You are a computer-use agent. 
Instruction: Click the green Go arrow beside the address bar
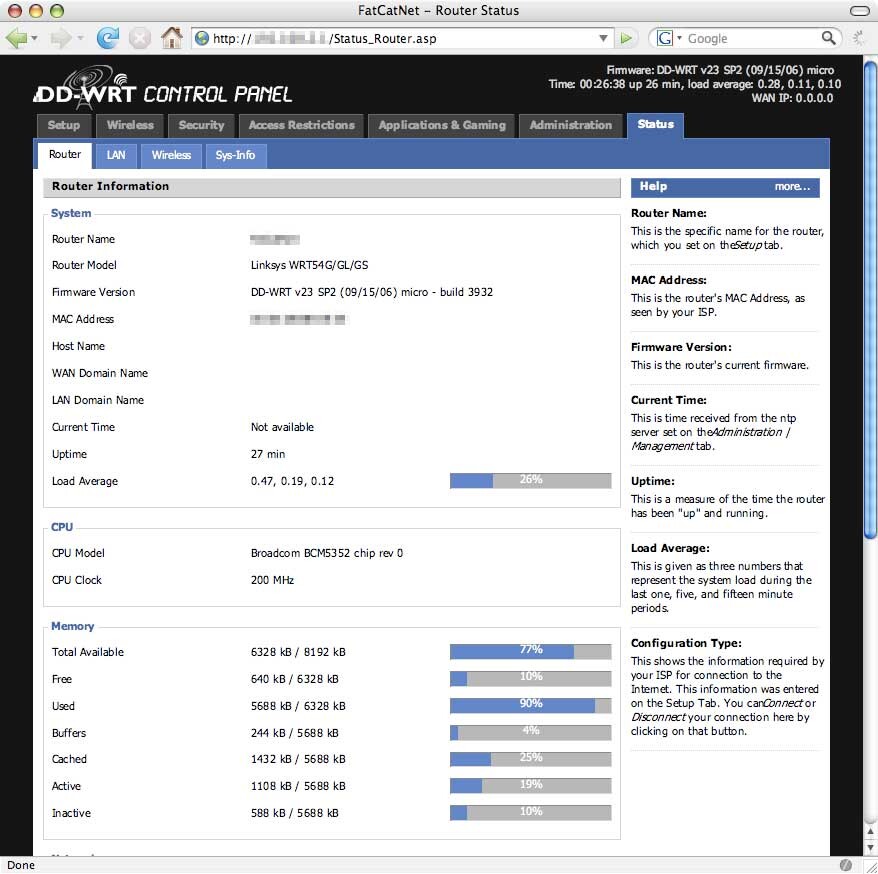625,38
